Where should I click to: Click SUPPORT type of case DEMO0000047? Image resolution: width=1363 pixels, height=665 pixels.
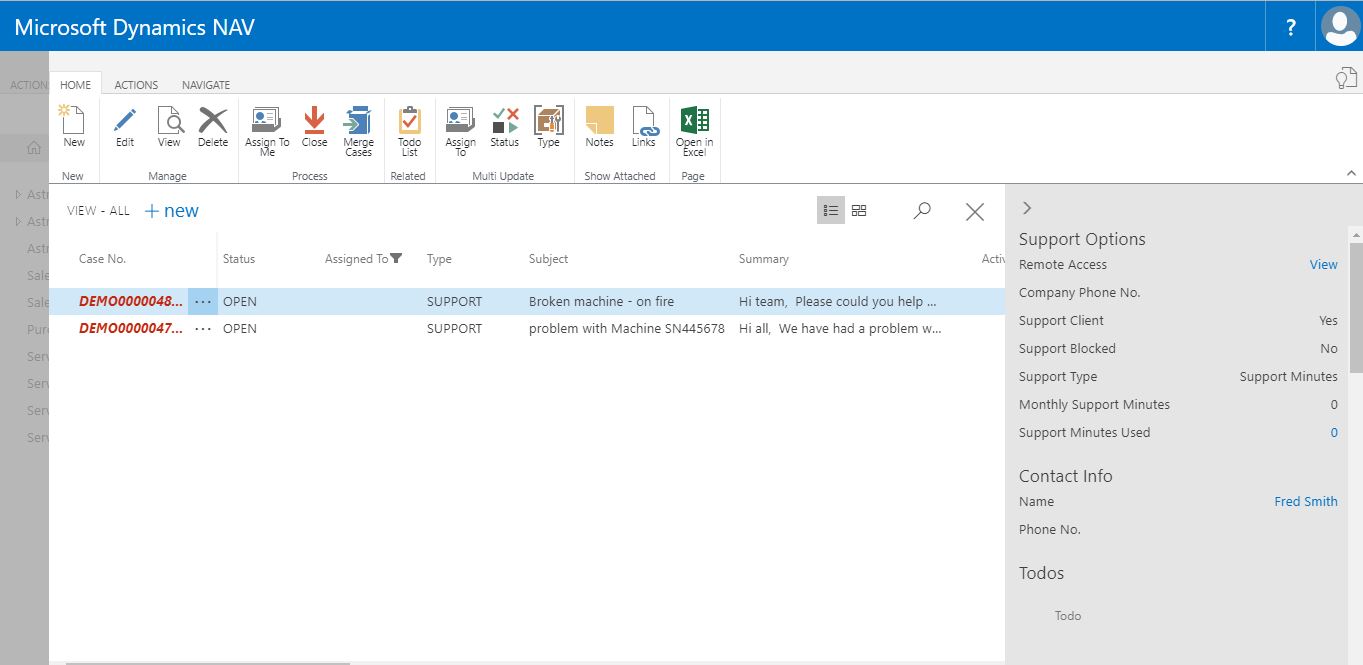tap(454, 328)
